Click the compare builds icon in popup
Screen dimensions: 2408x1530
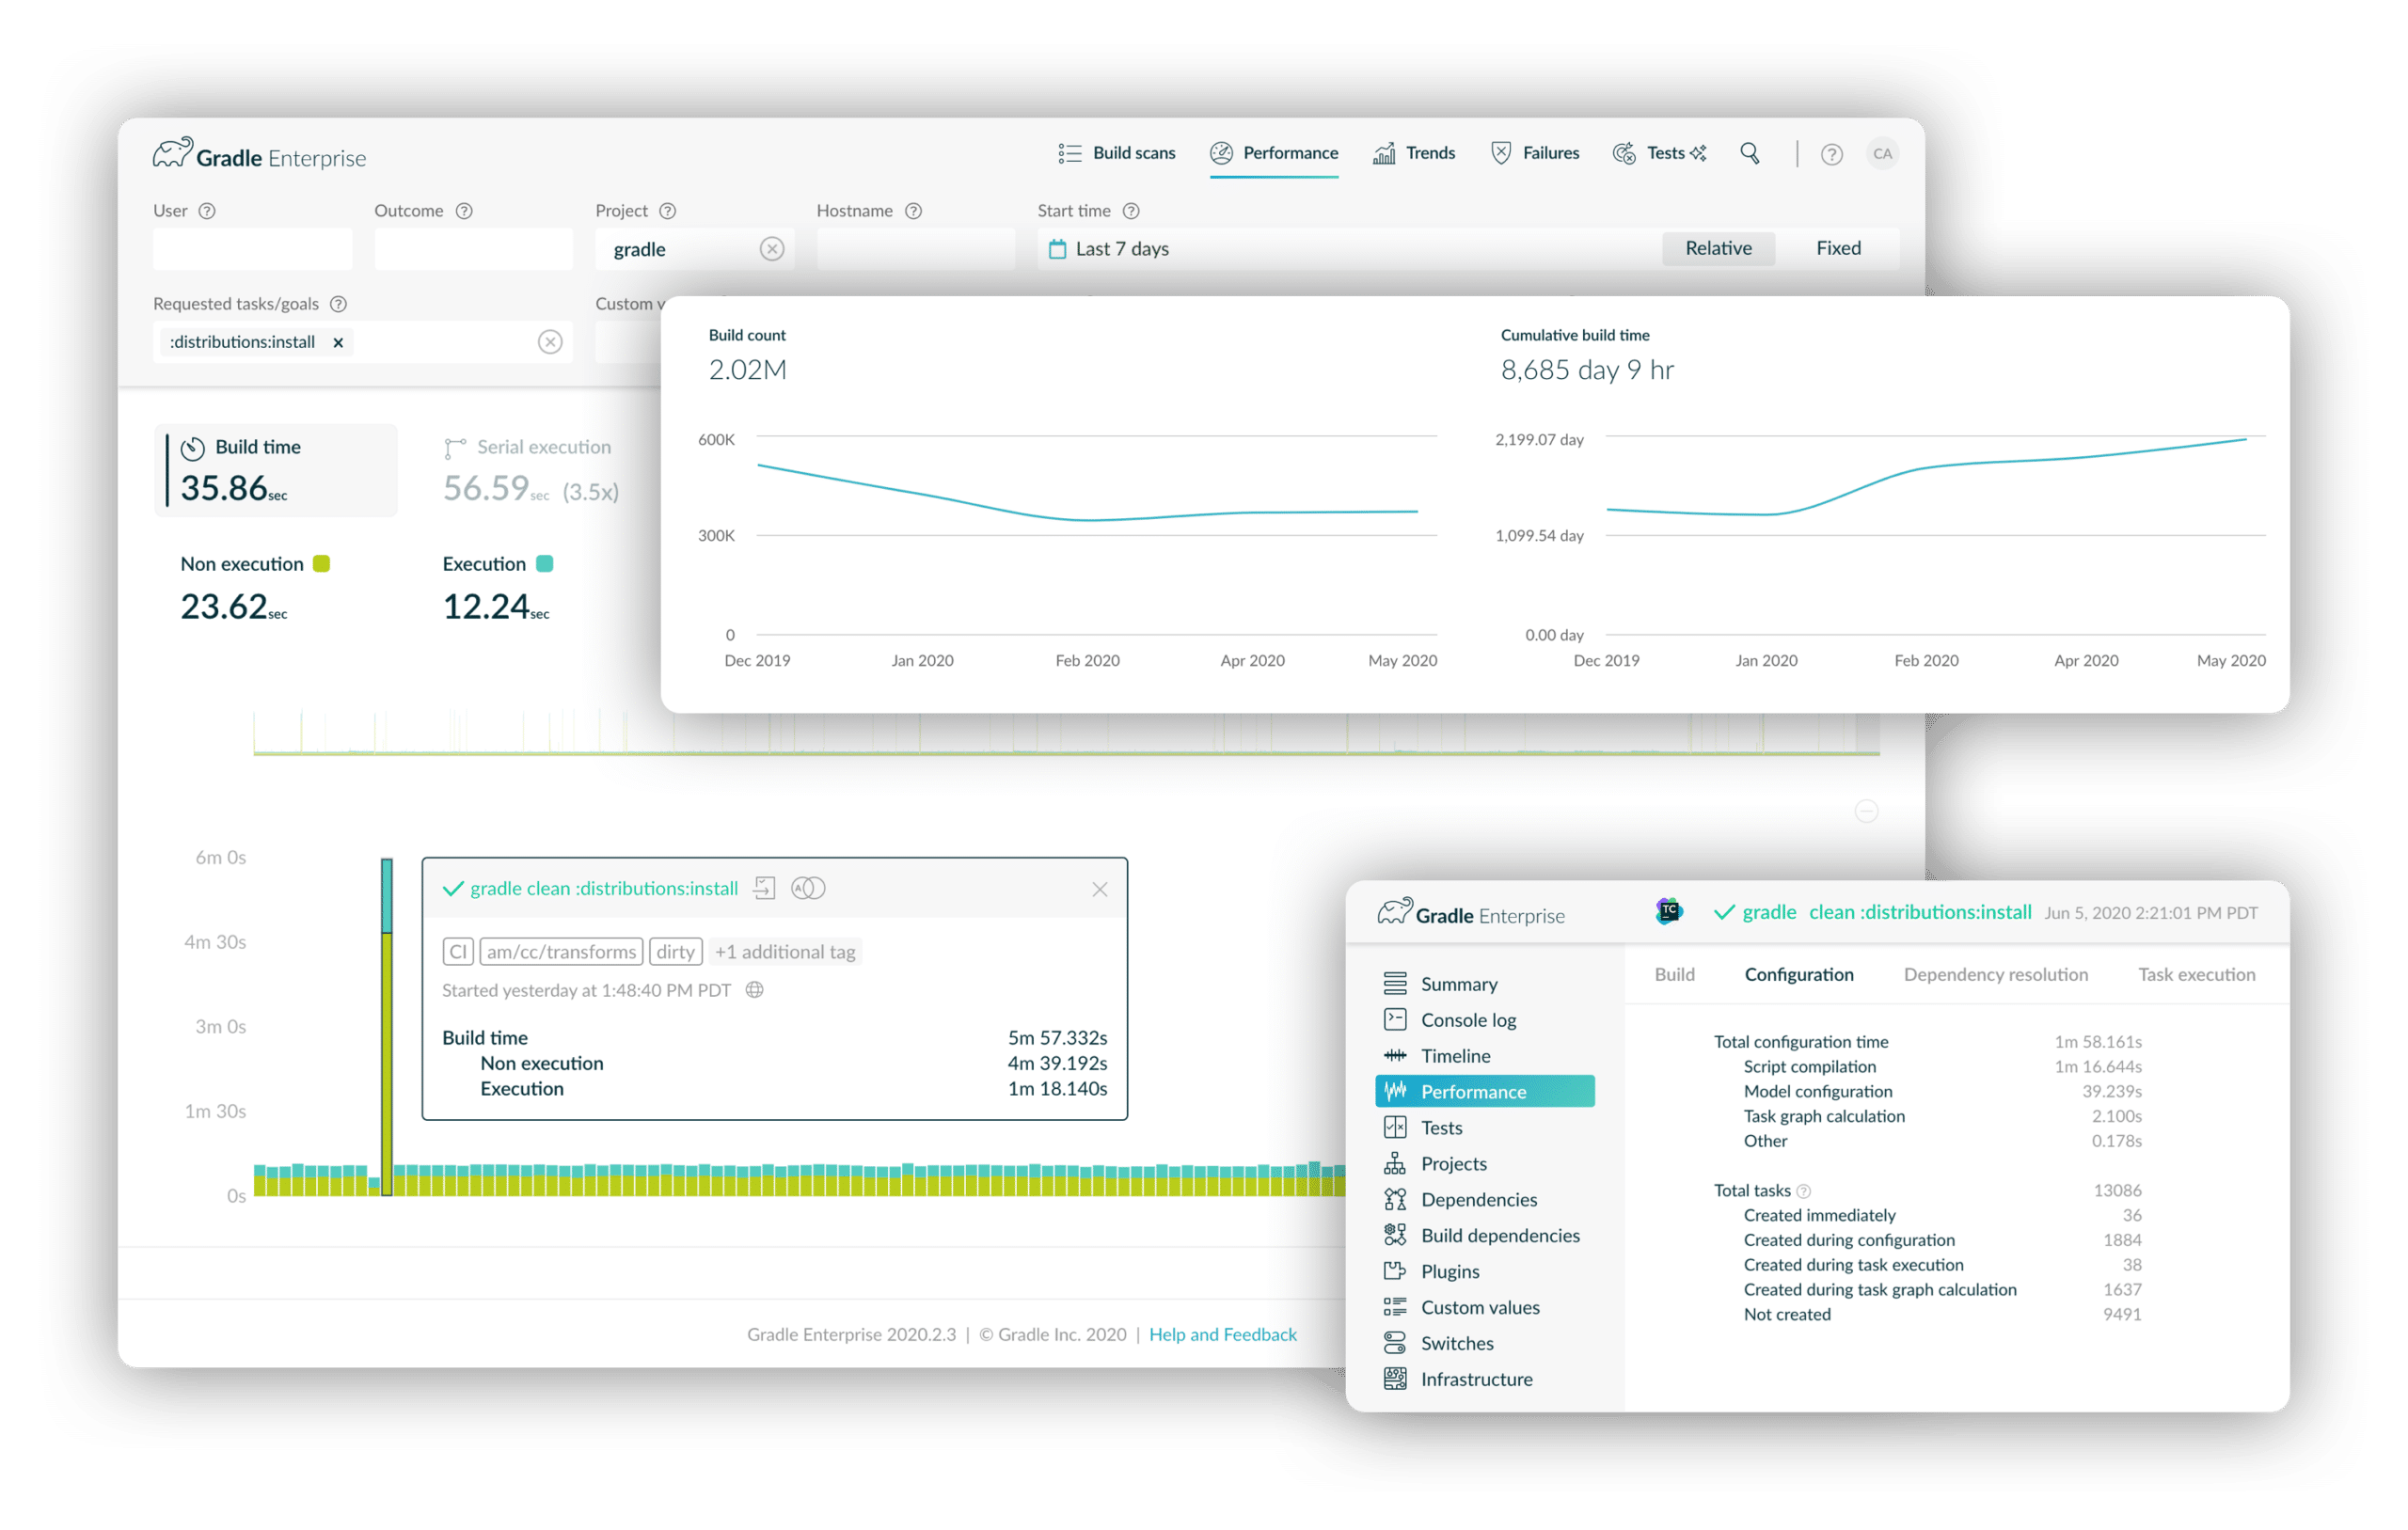click(808, 888)
